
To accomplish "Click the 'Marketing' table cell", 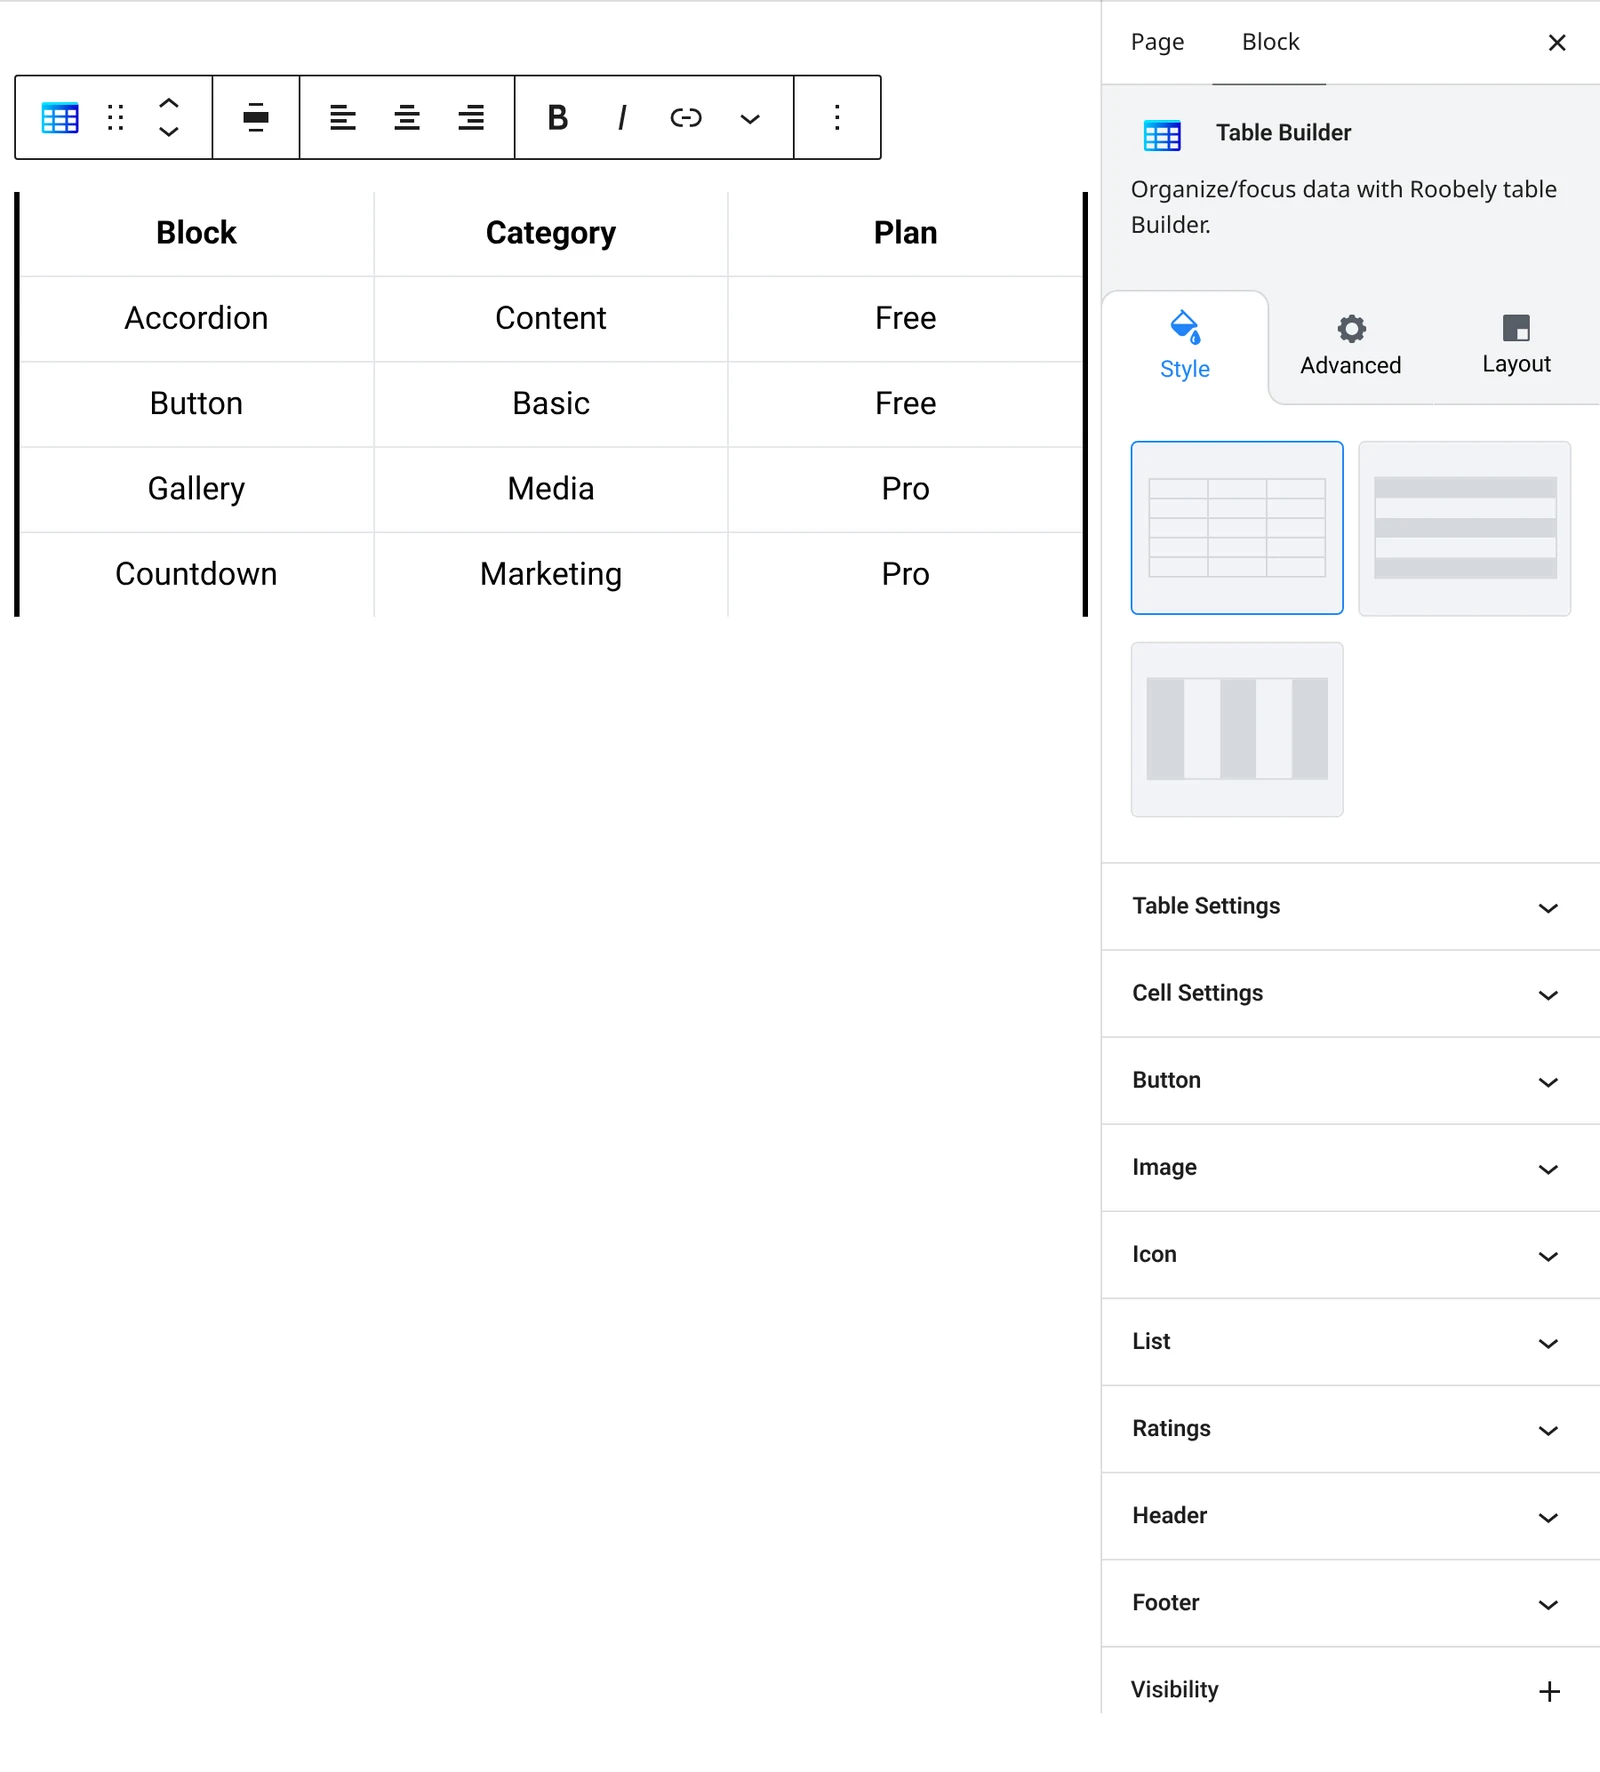I will coord(551,575).
